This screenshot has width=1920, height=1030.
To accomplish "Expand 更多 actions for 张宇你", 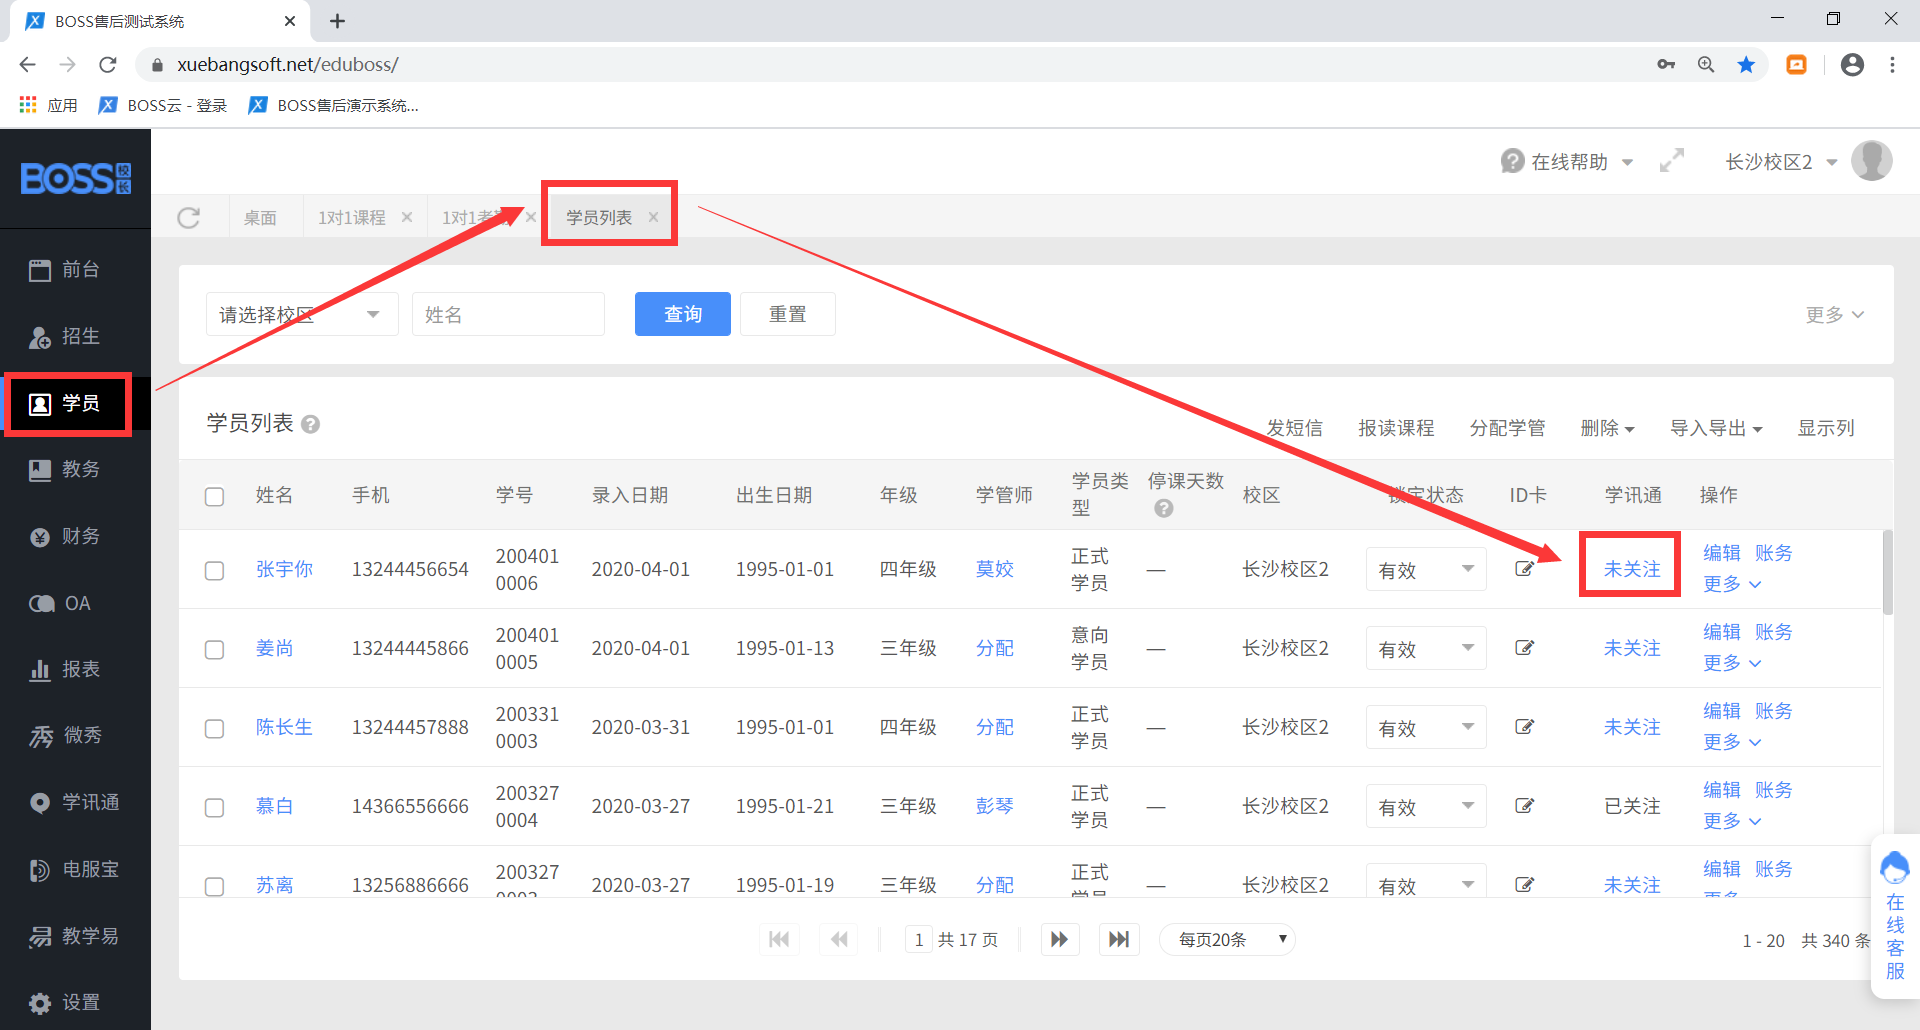I will [1732, 584].
